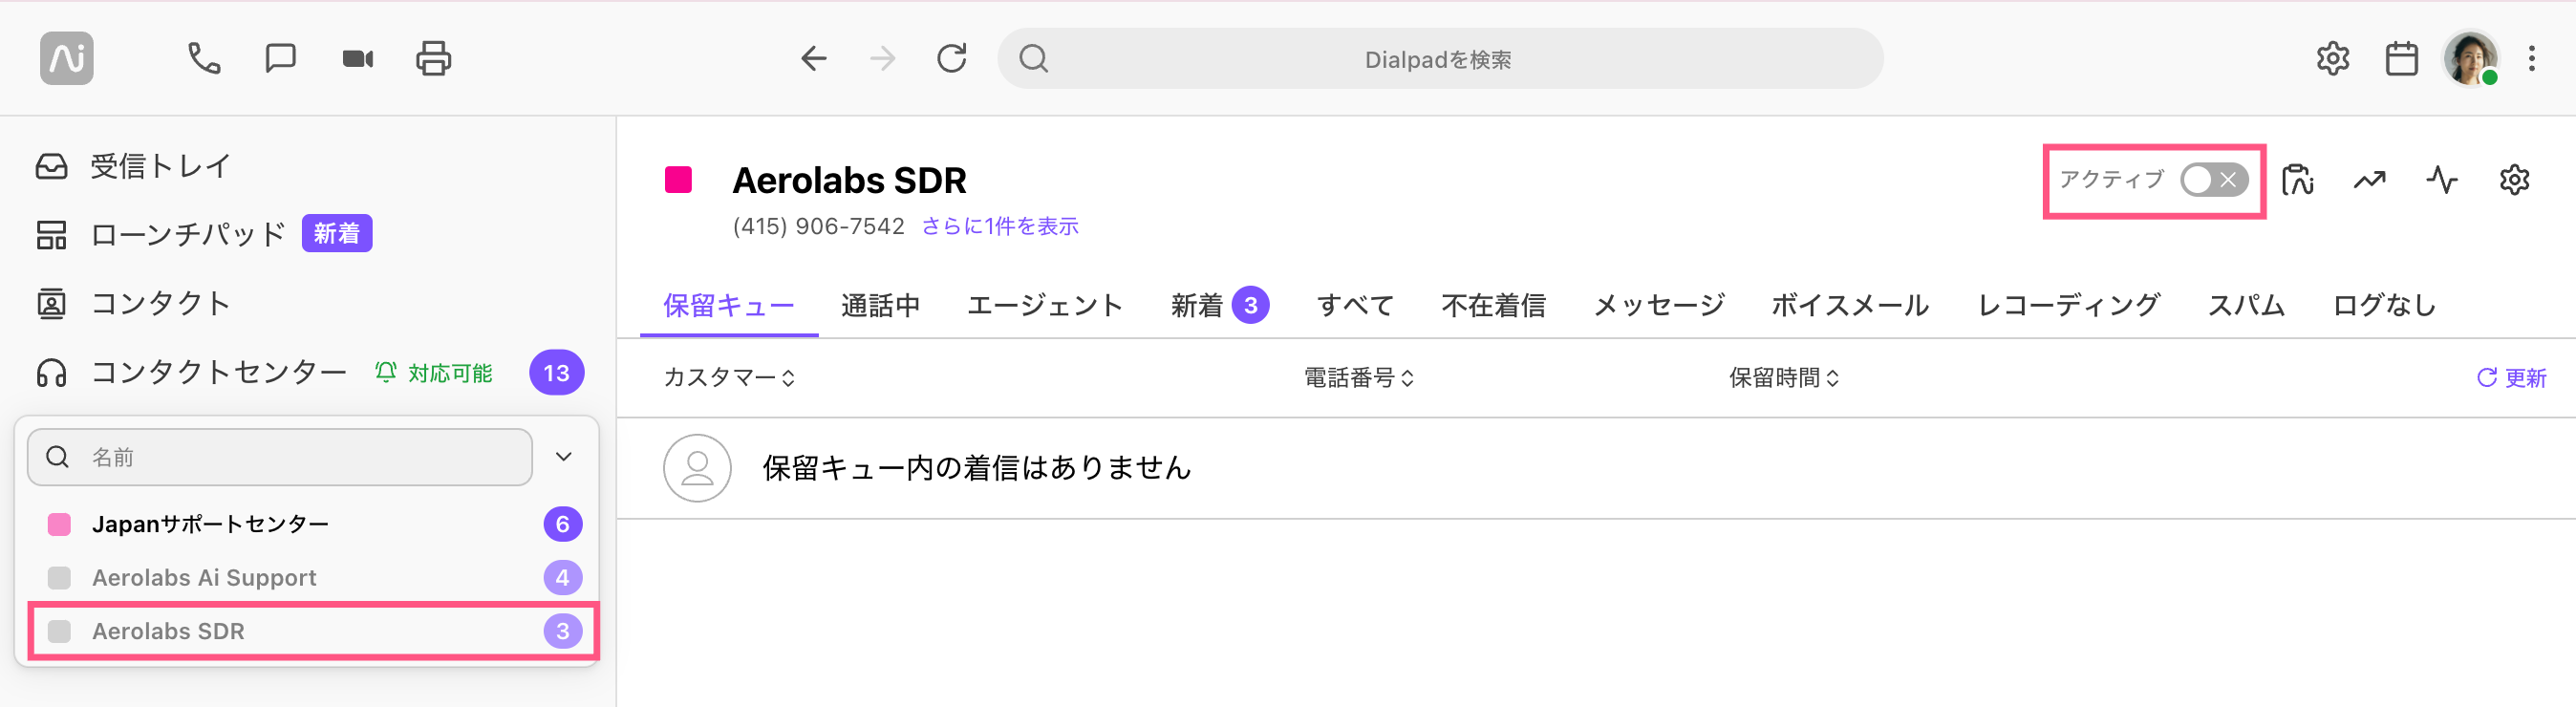Open the three-dot more options menu
The image size is (2576, 707).
(2531, 59)
